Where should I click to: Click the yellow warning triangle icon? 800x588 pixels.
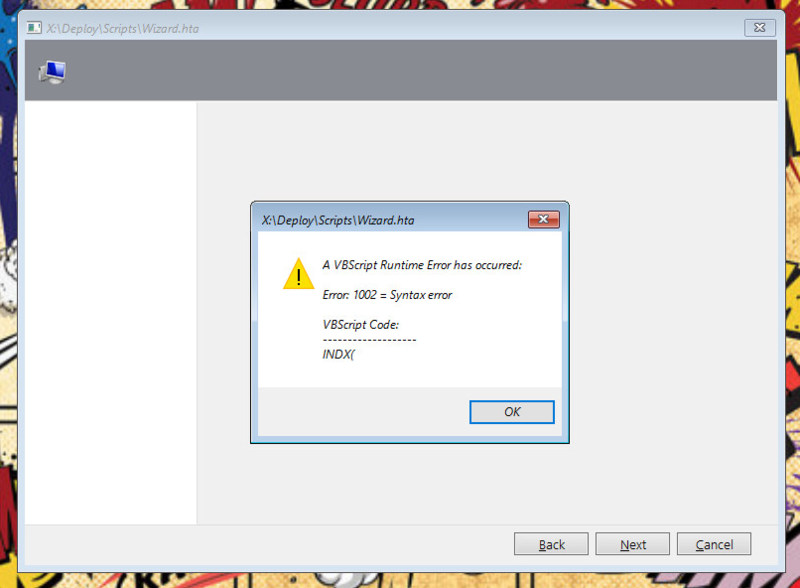click(x=298, y=274)
